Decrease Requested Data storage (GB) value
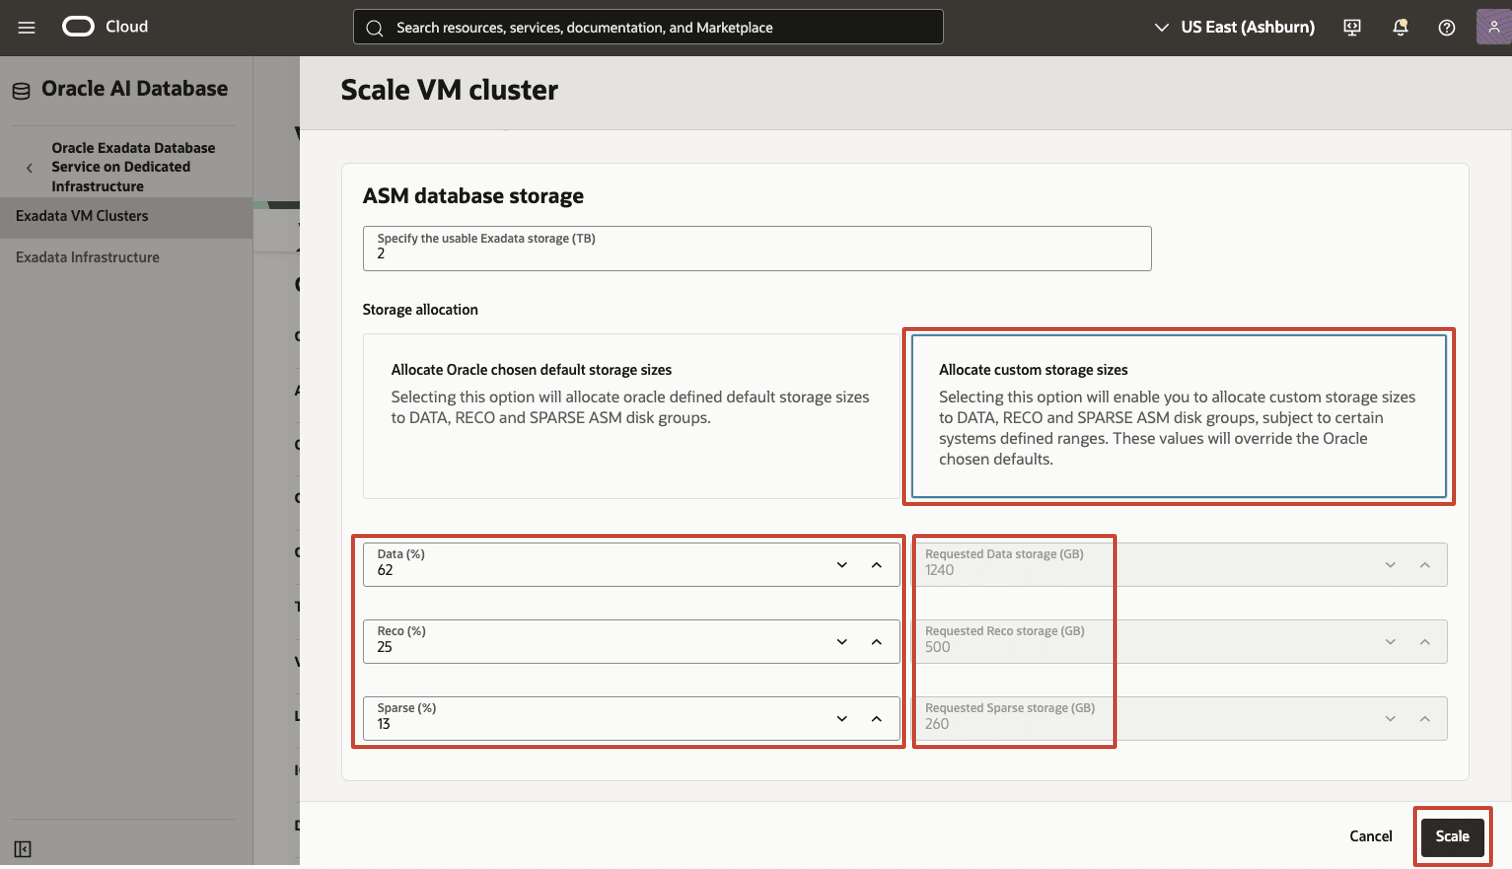Screen dimensions: 1512x869 point(1390,565)
